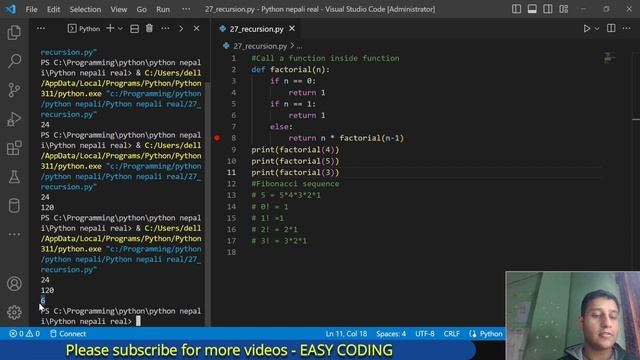Click the highlighted 6 output in terminal
The image size is (640, 360).
click(43, 300)
